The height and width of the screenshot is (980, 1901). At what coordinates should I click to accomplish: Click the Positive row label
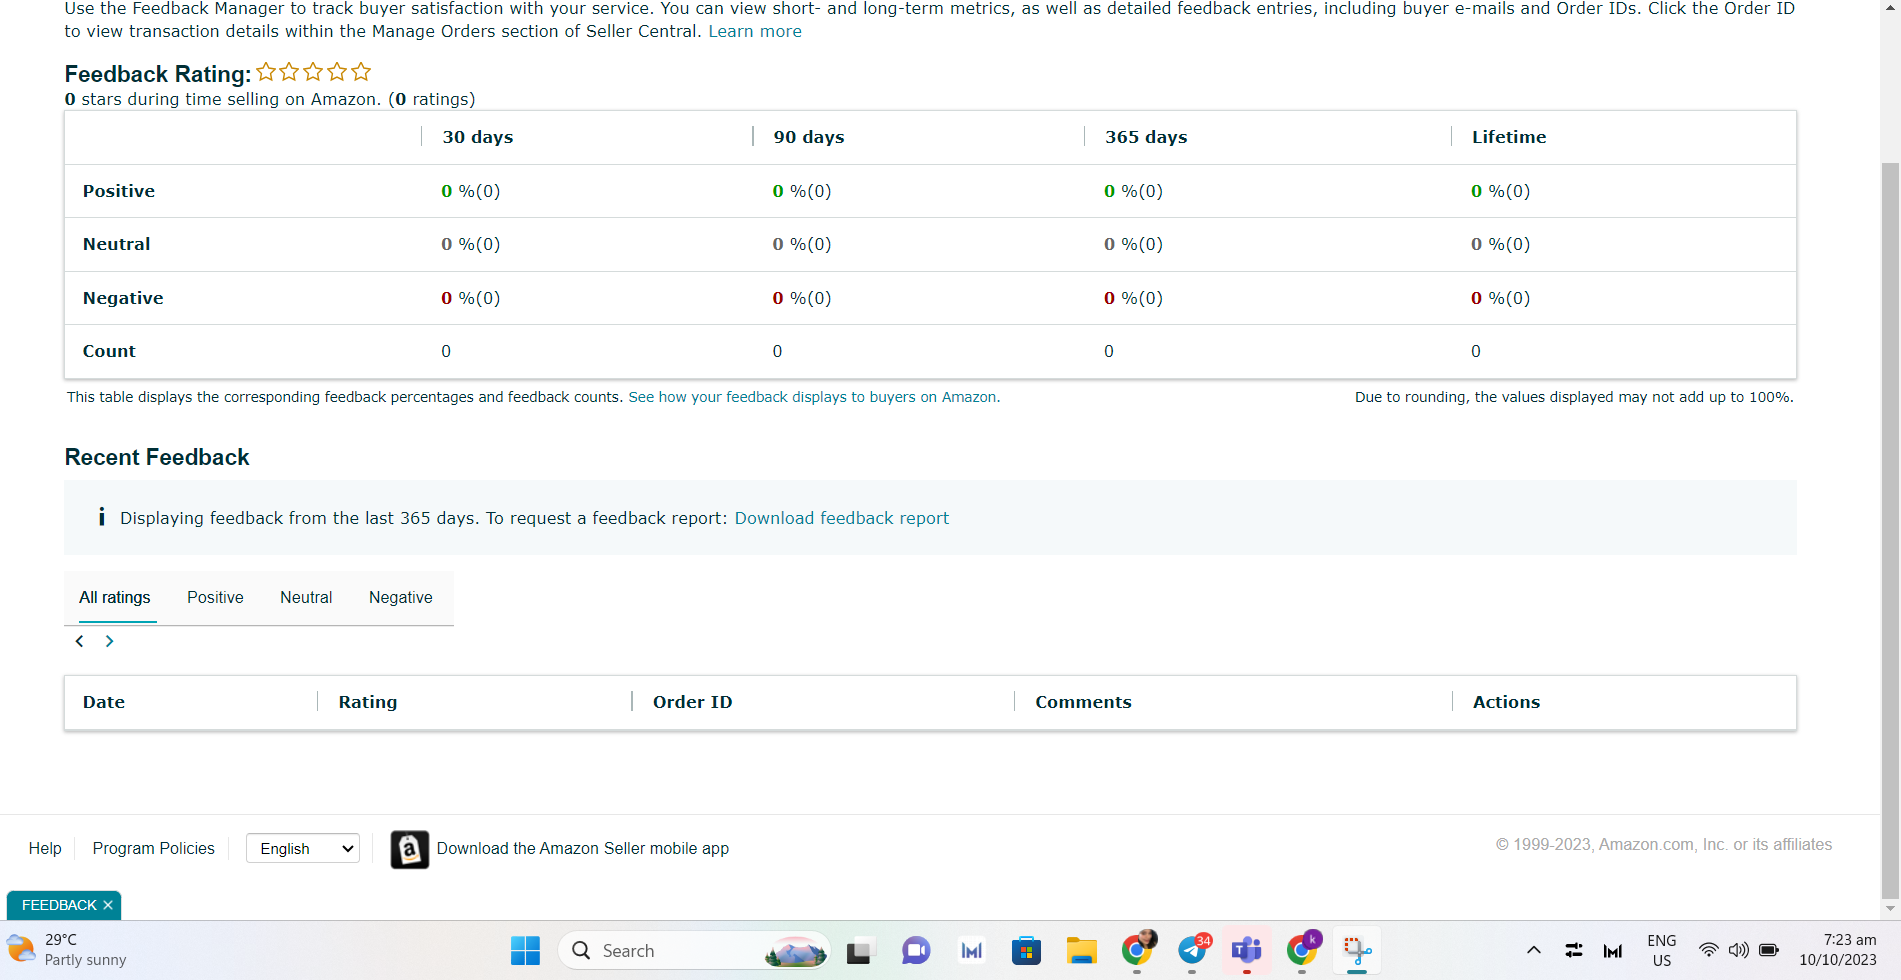coord(119,191)
